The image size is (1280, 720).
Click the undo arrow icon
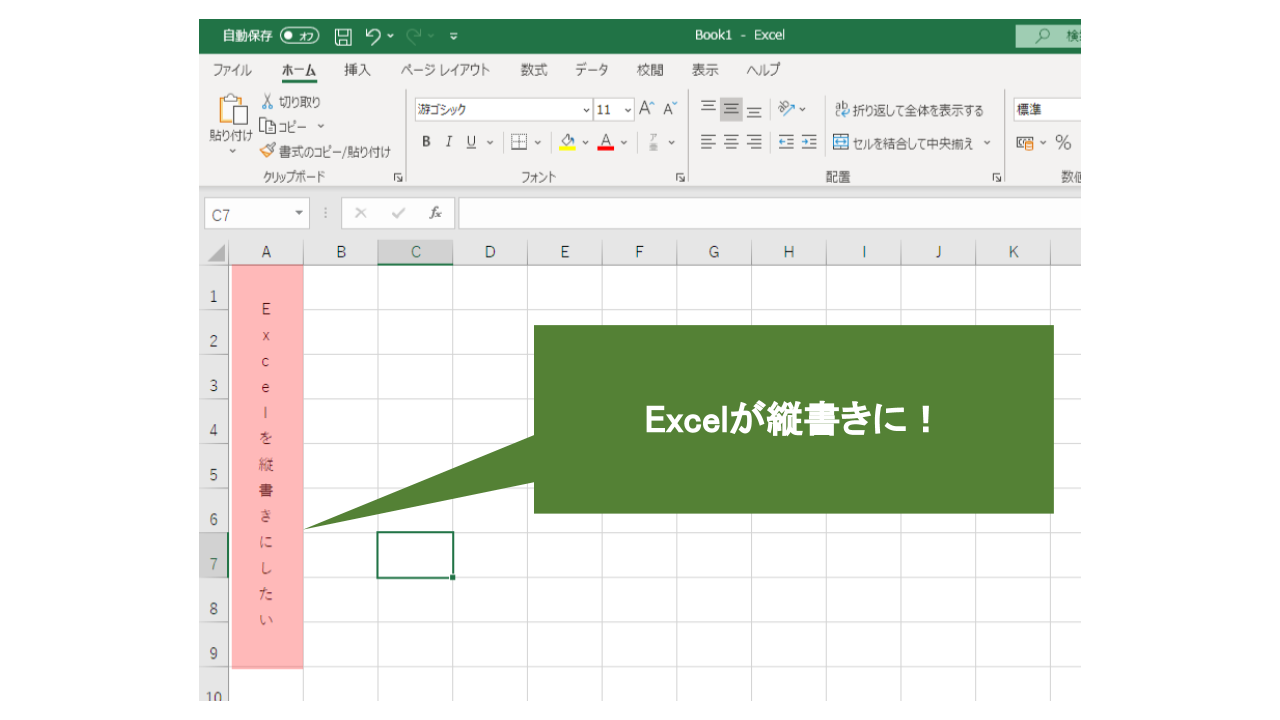coord(373,35)
